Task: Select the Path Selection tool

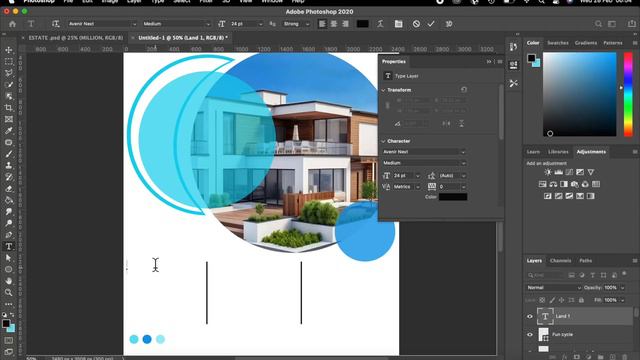Action: pos(9,258)
